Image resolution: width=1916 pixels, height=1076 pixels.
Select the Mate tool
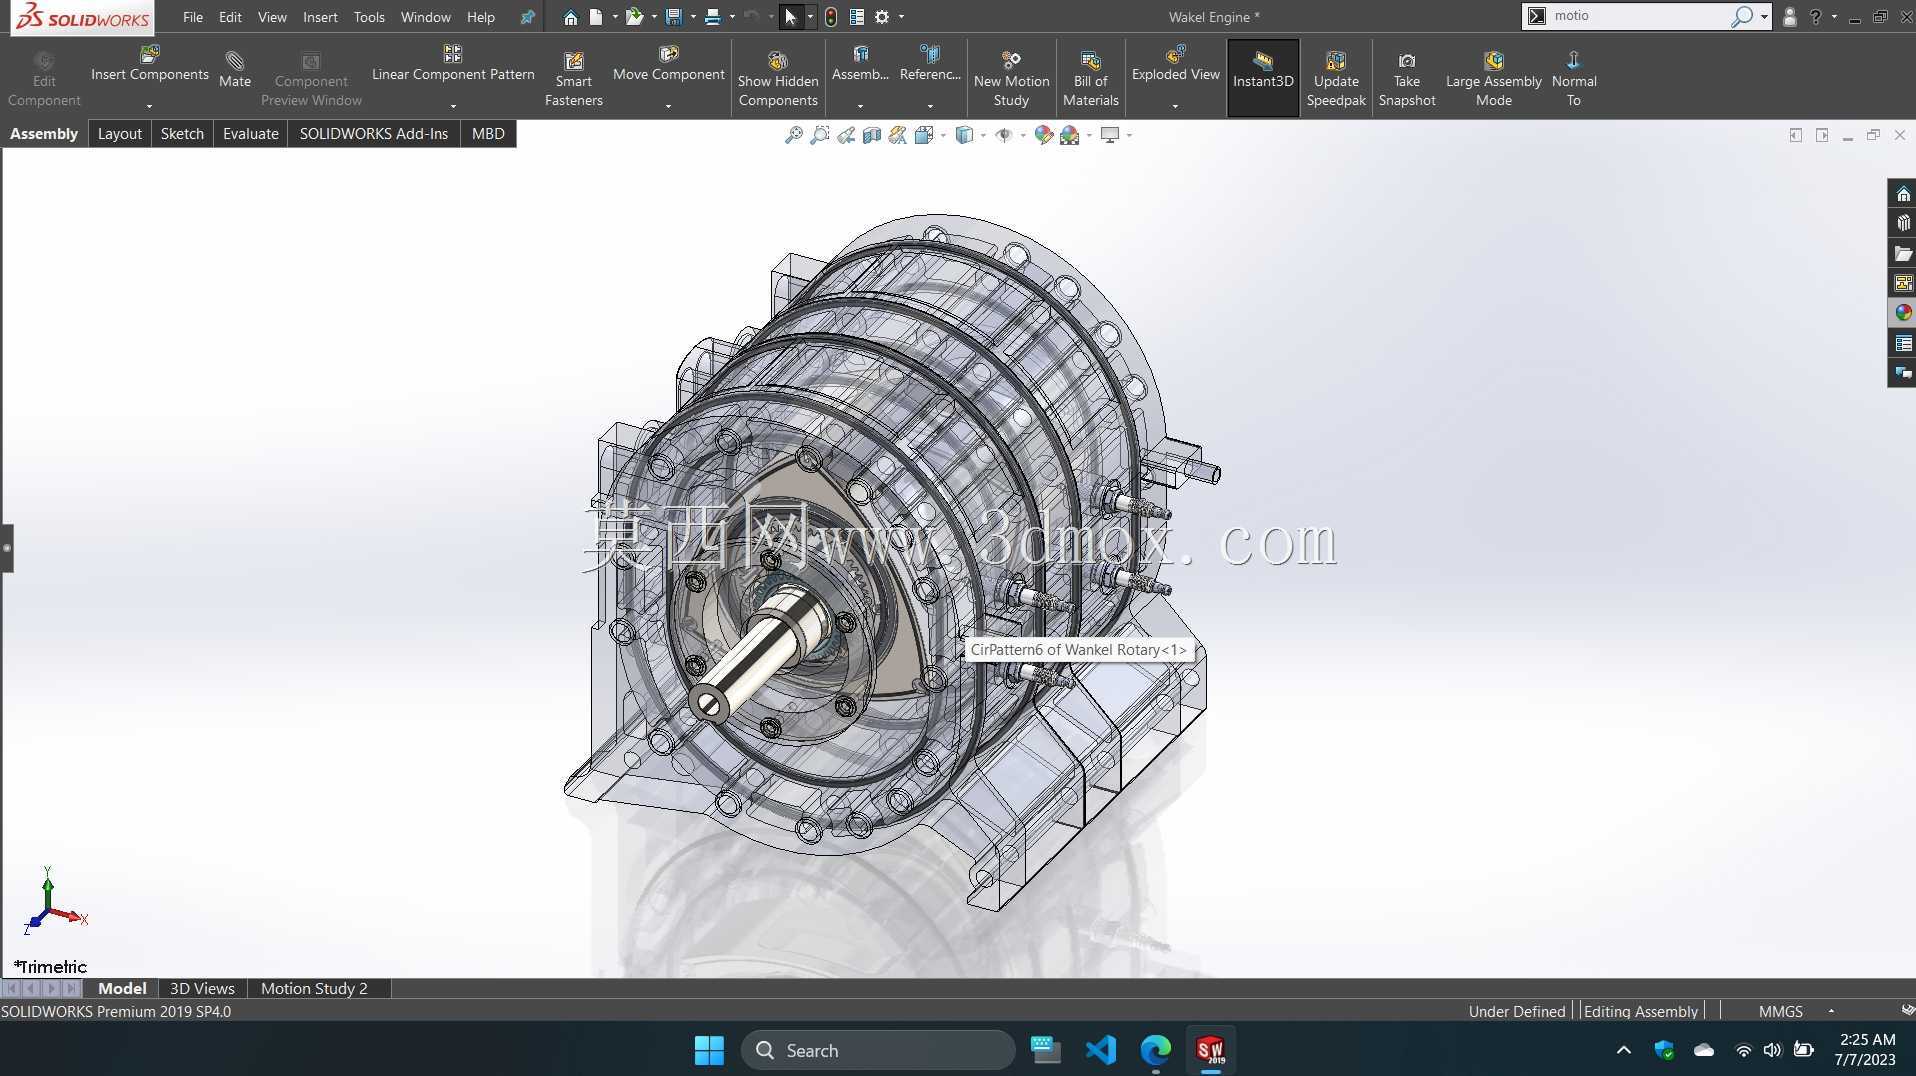[234, 70]
